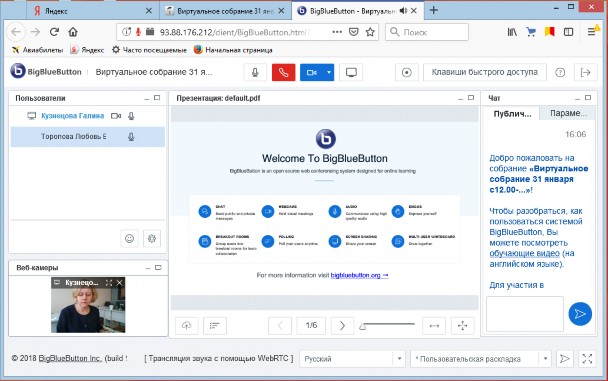608x381 pixels.
Task: Maximize the Веб-камеры panel
Action: click(x=158, y=267)
